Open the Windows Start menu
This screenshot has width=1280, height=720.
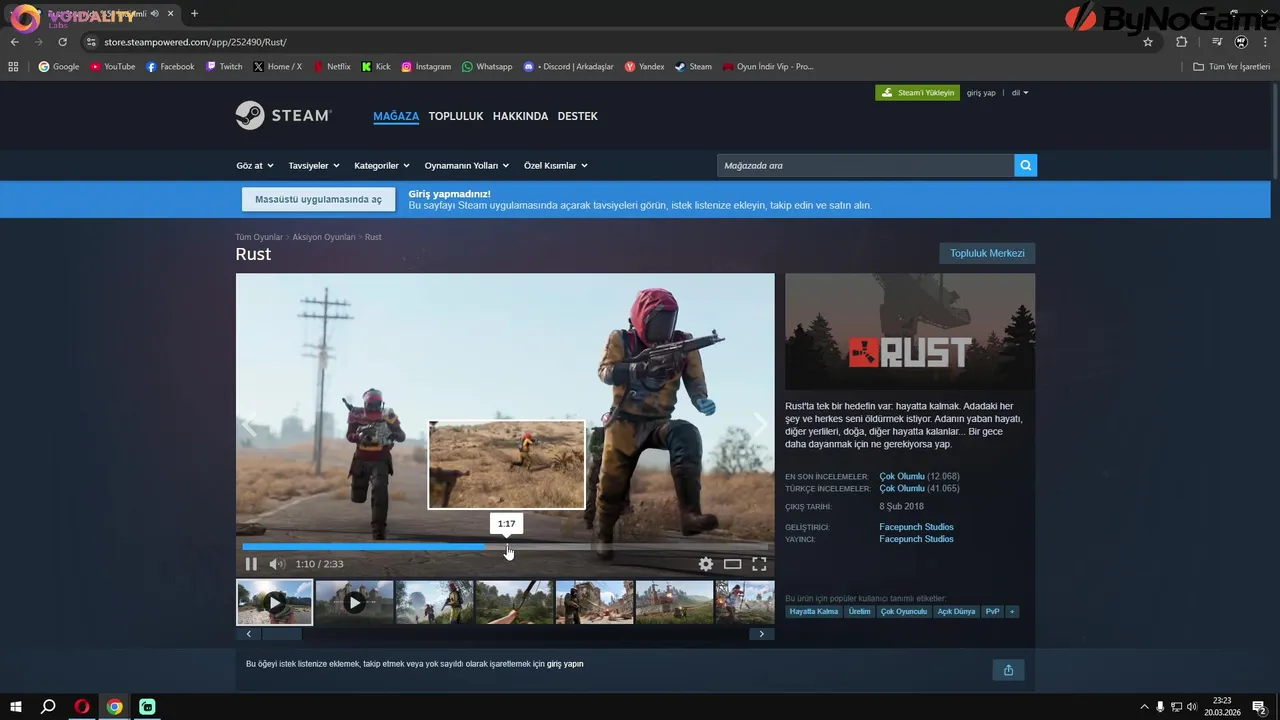click(16, 707)
